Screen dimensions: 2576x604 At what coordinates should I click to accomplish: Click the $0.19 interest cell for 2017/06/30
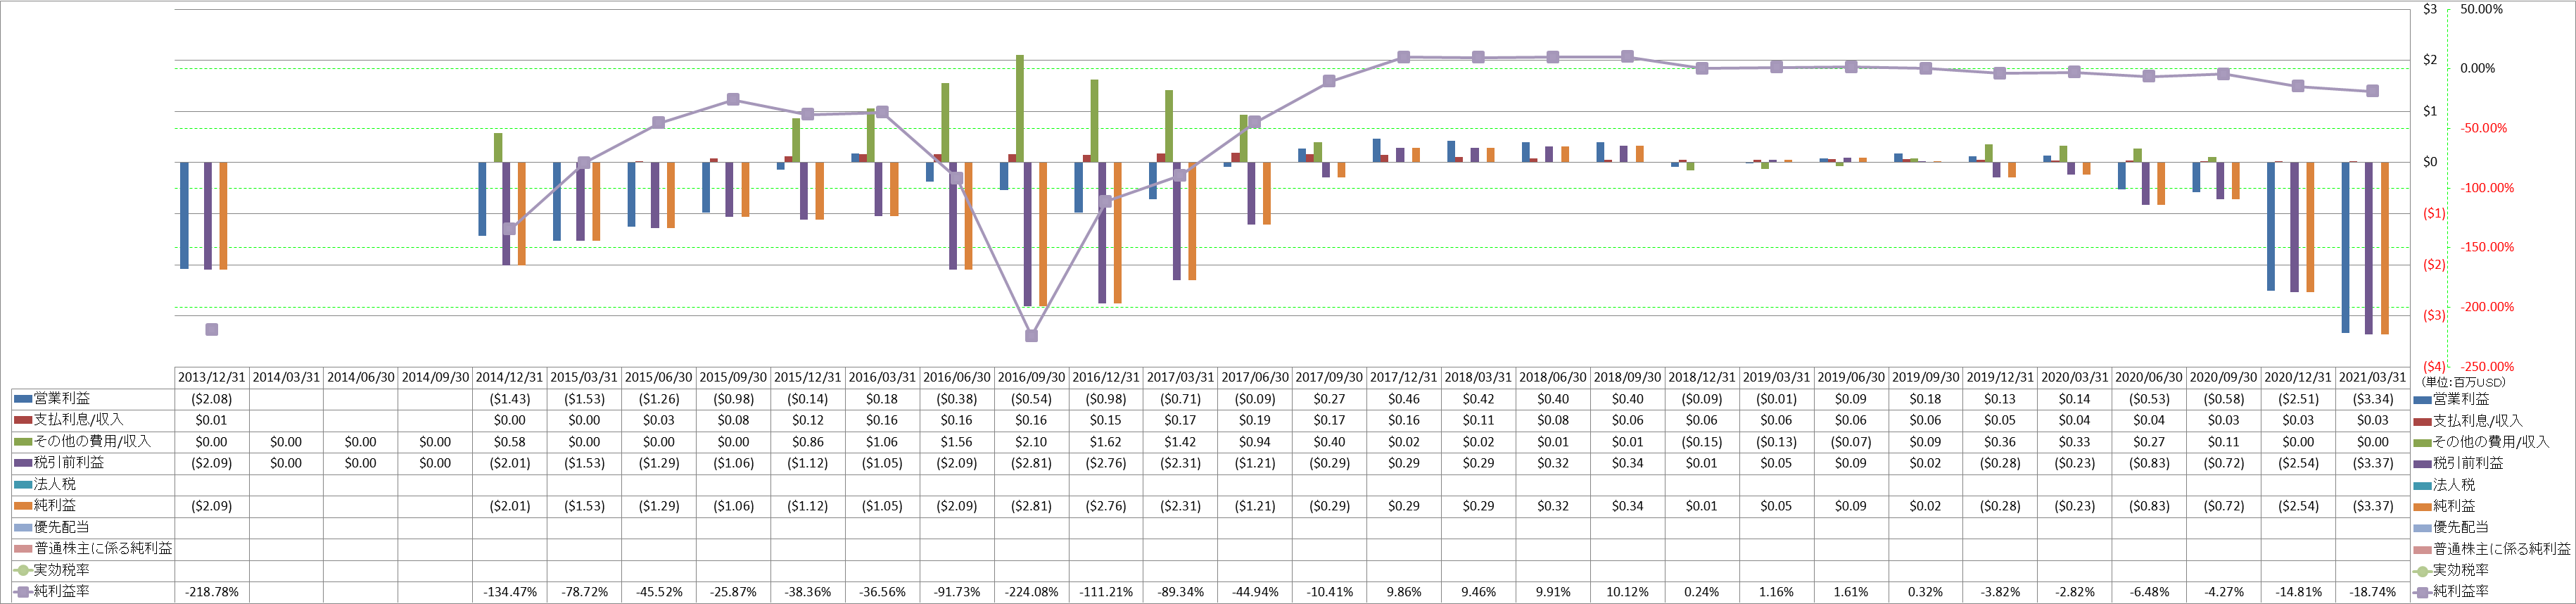coord(1255,420)
